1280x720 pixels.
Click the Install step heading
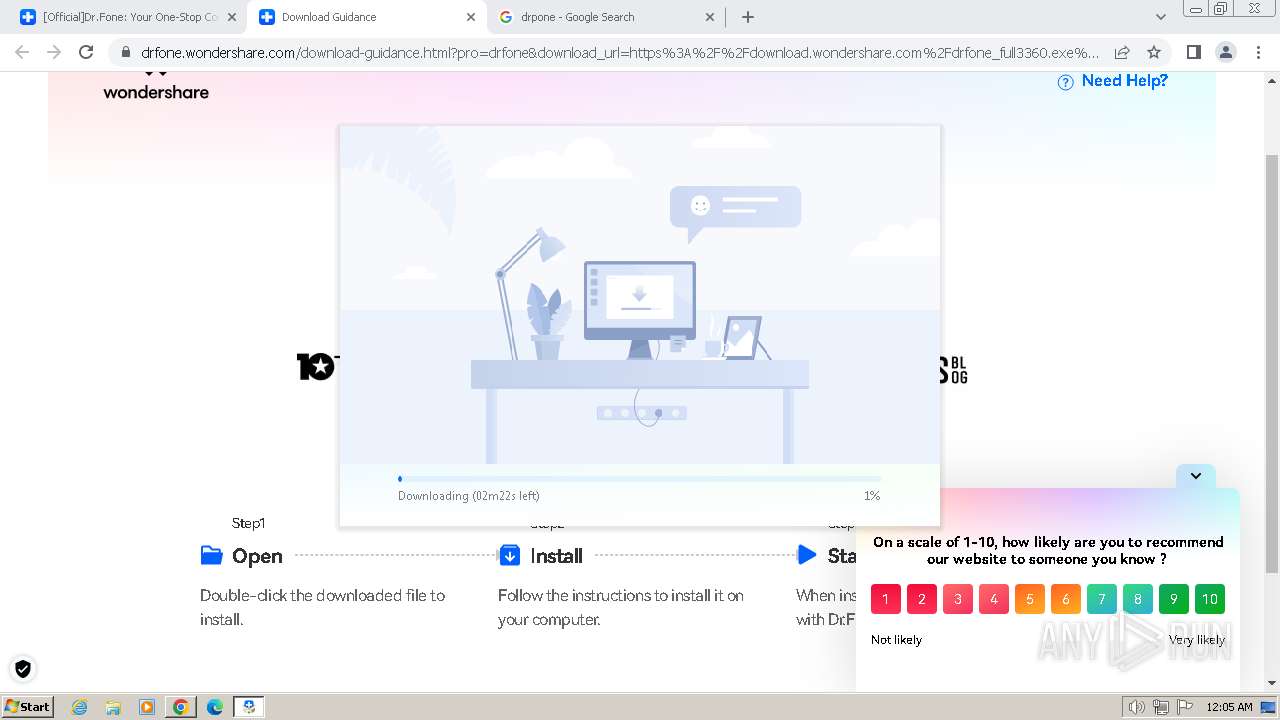pos(556,556)
